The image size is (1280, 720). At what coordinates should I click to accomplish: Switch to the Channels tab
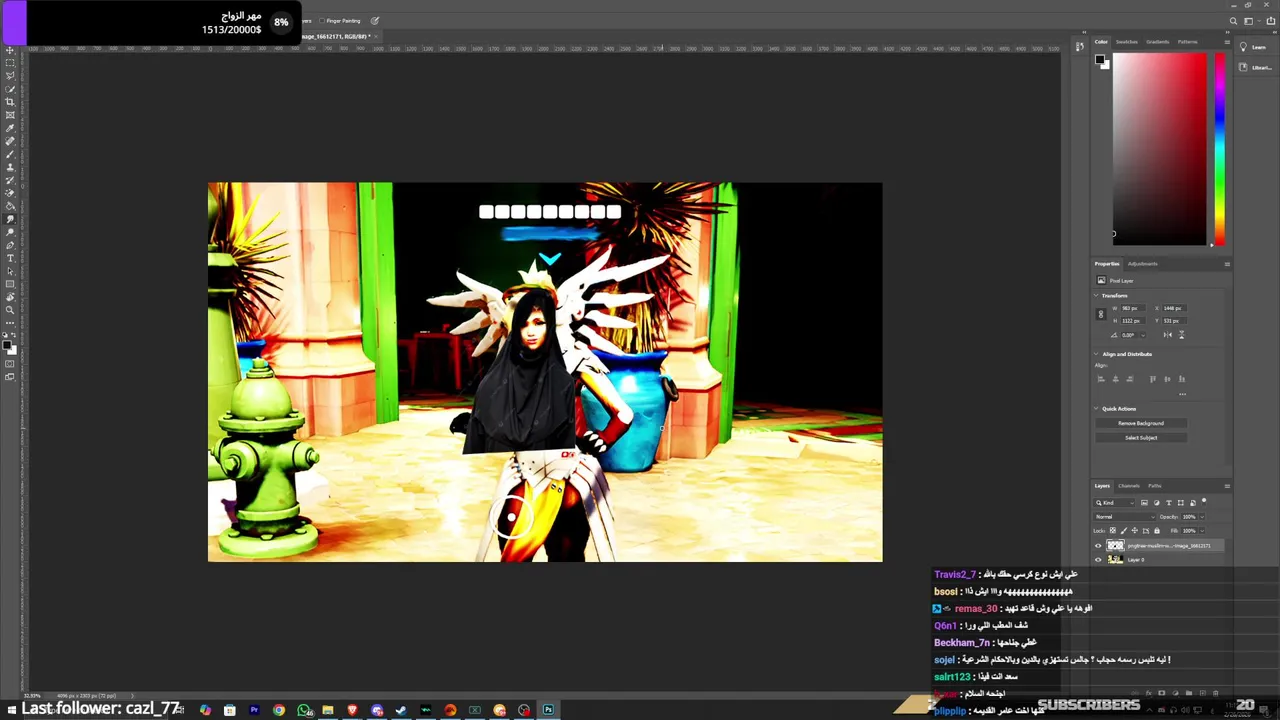(1129, 486)
